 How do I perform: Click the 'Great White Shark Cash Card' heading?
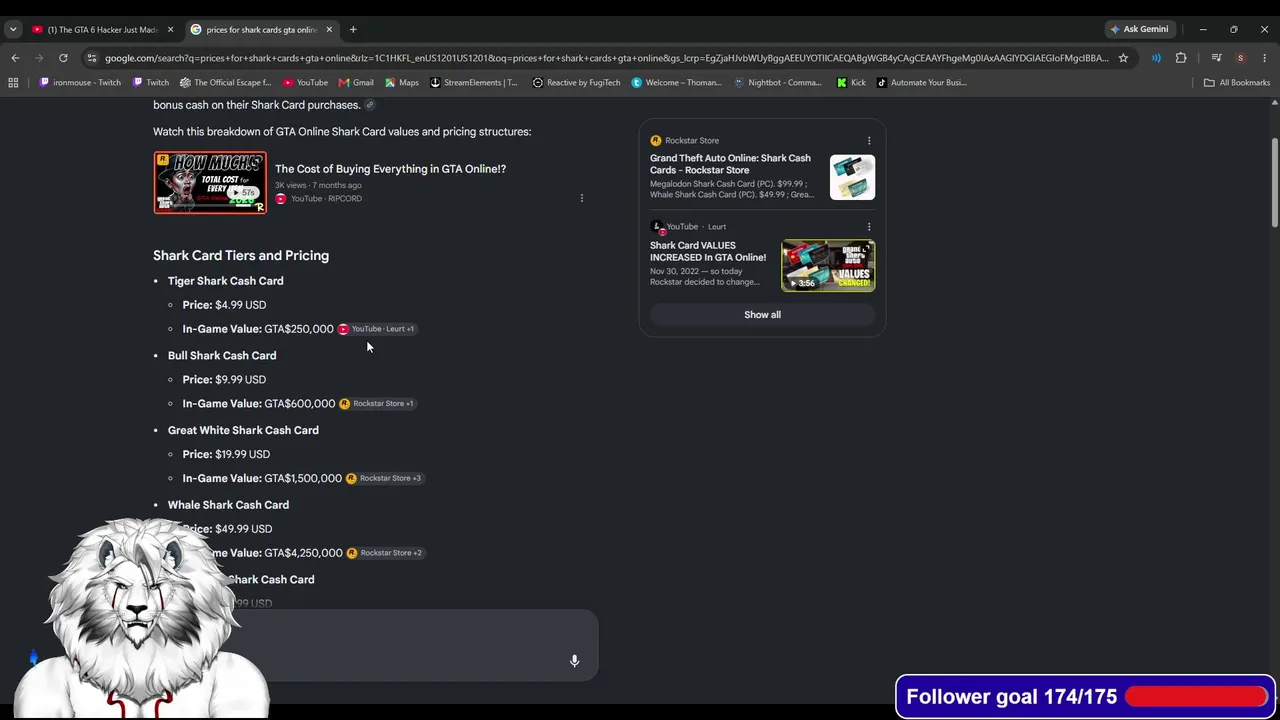coord(243,430)
